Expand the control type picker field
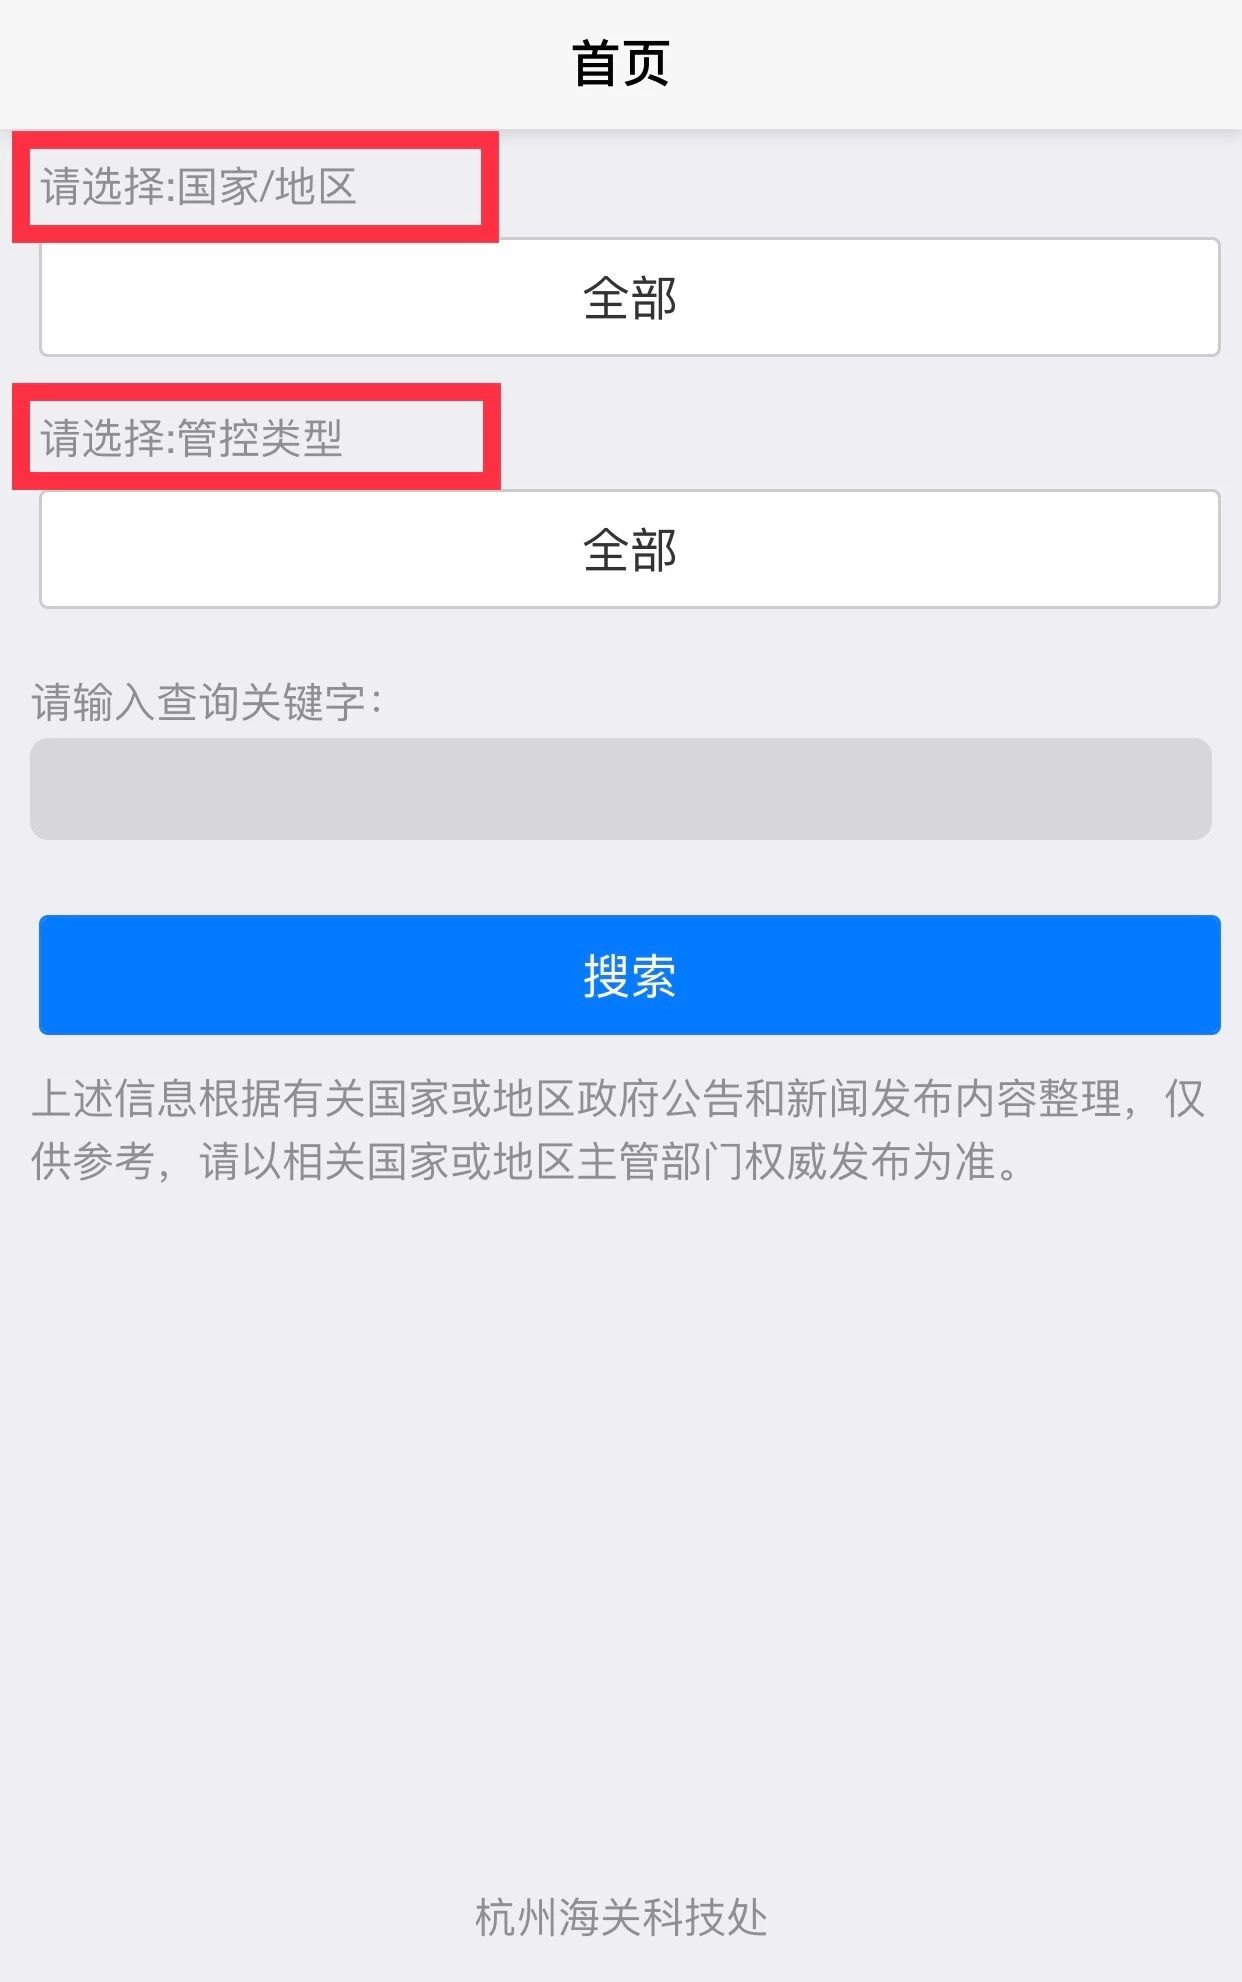 point(630,549)
